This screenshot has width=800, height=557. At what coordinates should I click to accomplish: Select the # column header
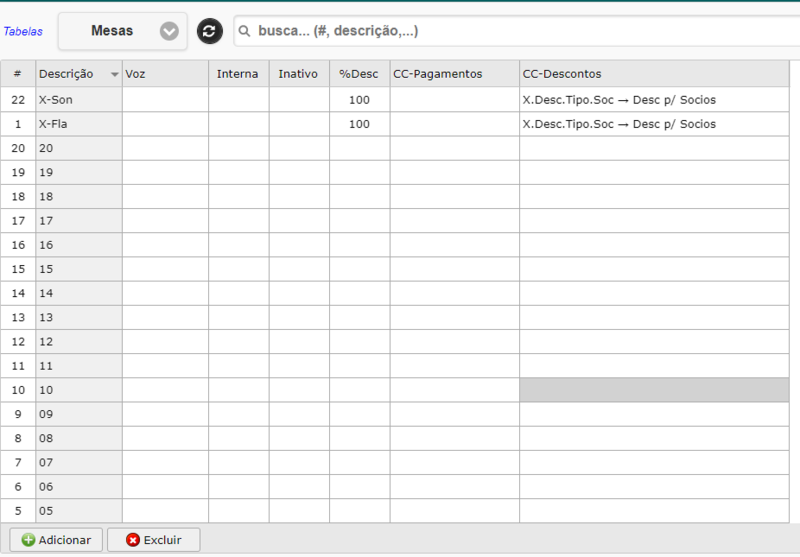[x=18, y=74]
